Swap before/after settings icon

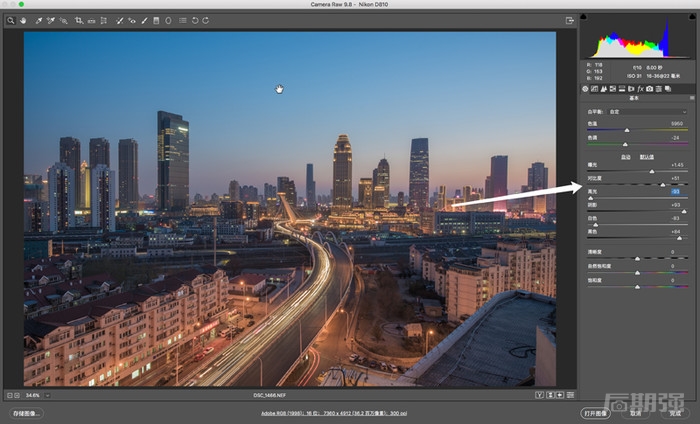tap(550, 395)
